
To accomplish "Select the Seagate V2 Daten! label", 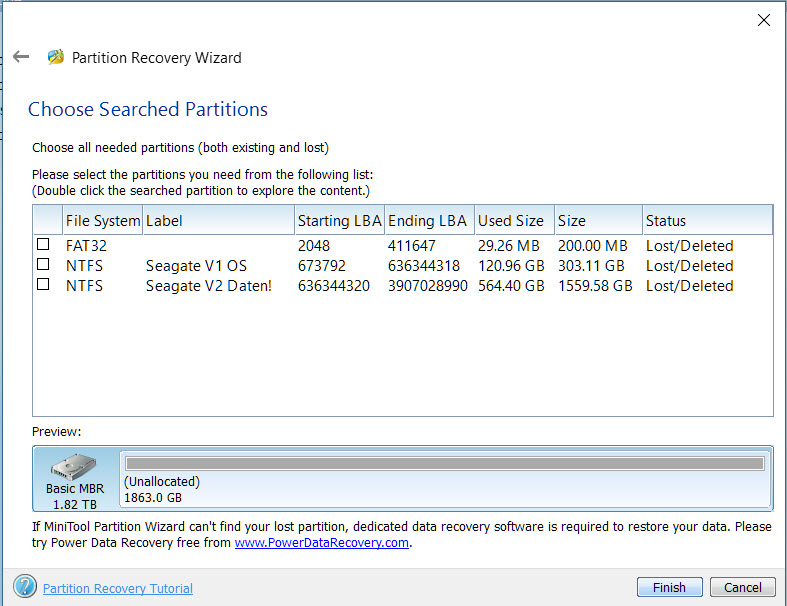I will pyautogui.click(x=209, y=286).
